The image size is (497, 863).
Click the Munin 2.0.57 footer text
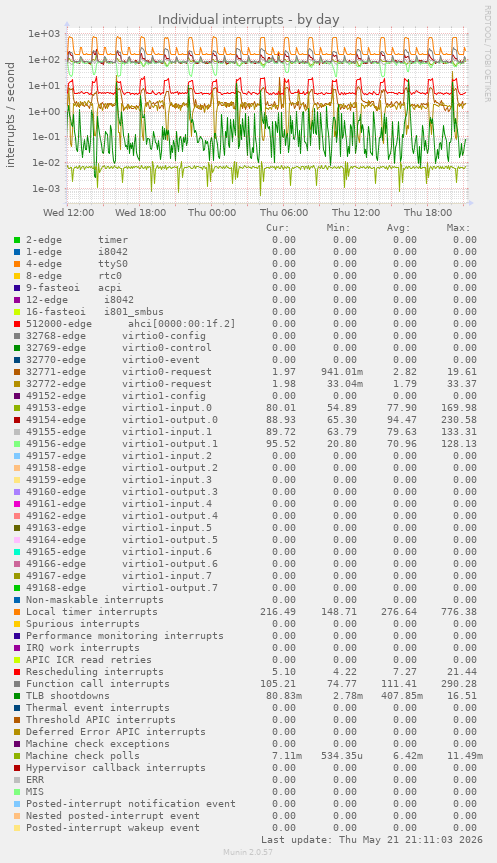tap(248, 852)
